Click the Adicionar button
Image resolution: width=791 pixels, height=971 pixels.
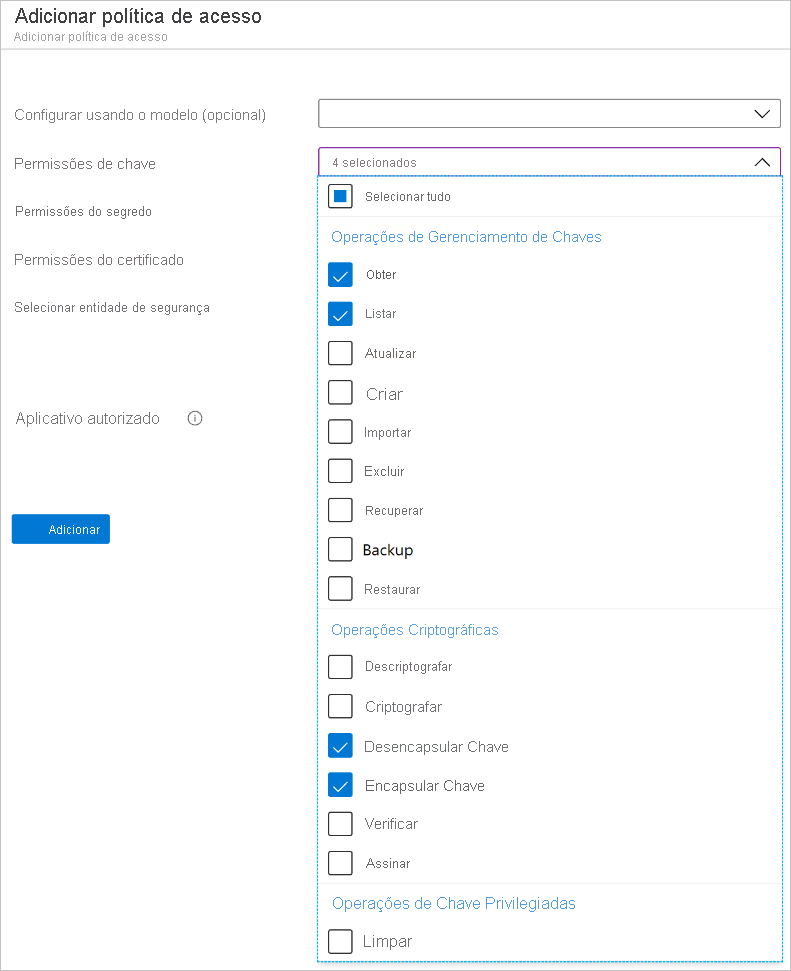[x=61, y=529]
